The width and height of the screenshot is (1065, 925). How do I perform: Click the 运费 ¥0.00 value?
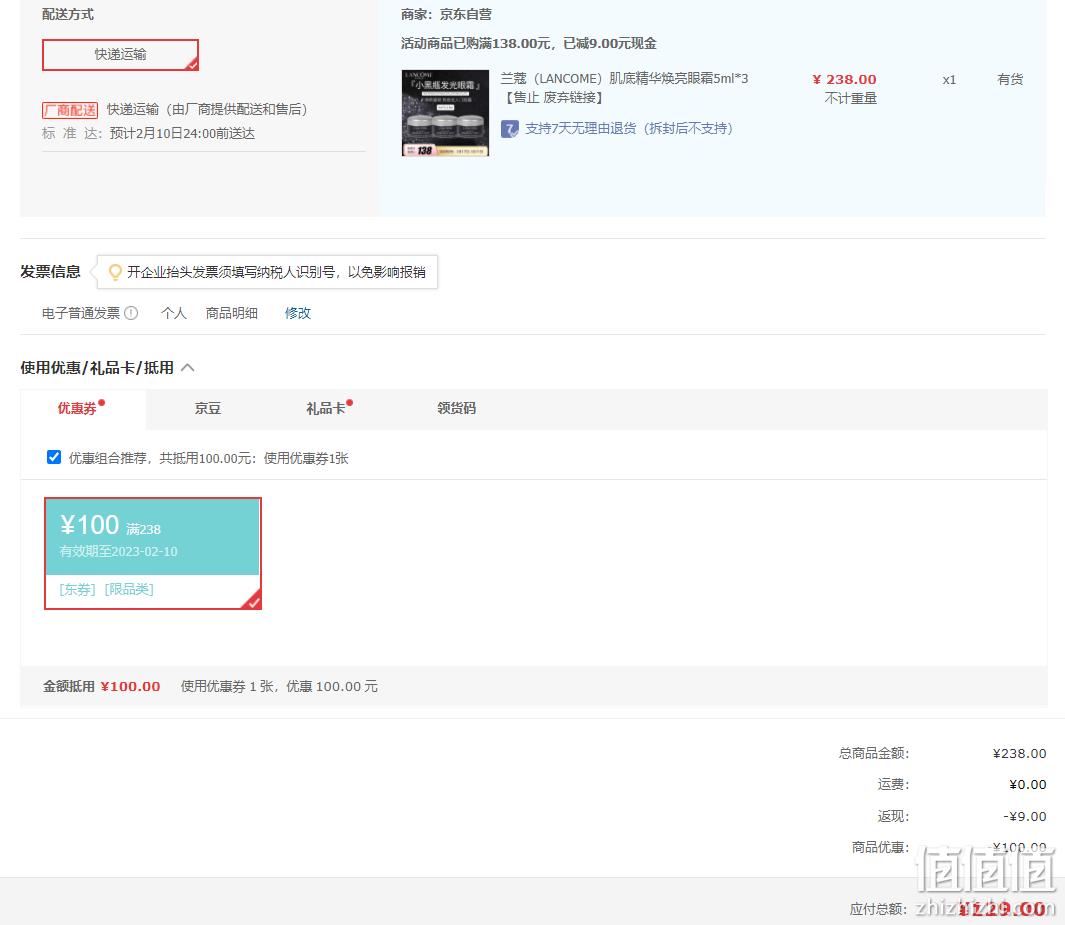tap(1028, 784)
